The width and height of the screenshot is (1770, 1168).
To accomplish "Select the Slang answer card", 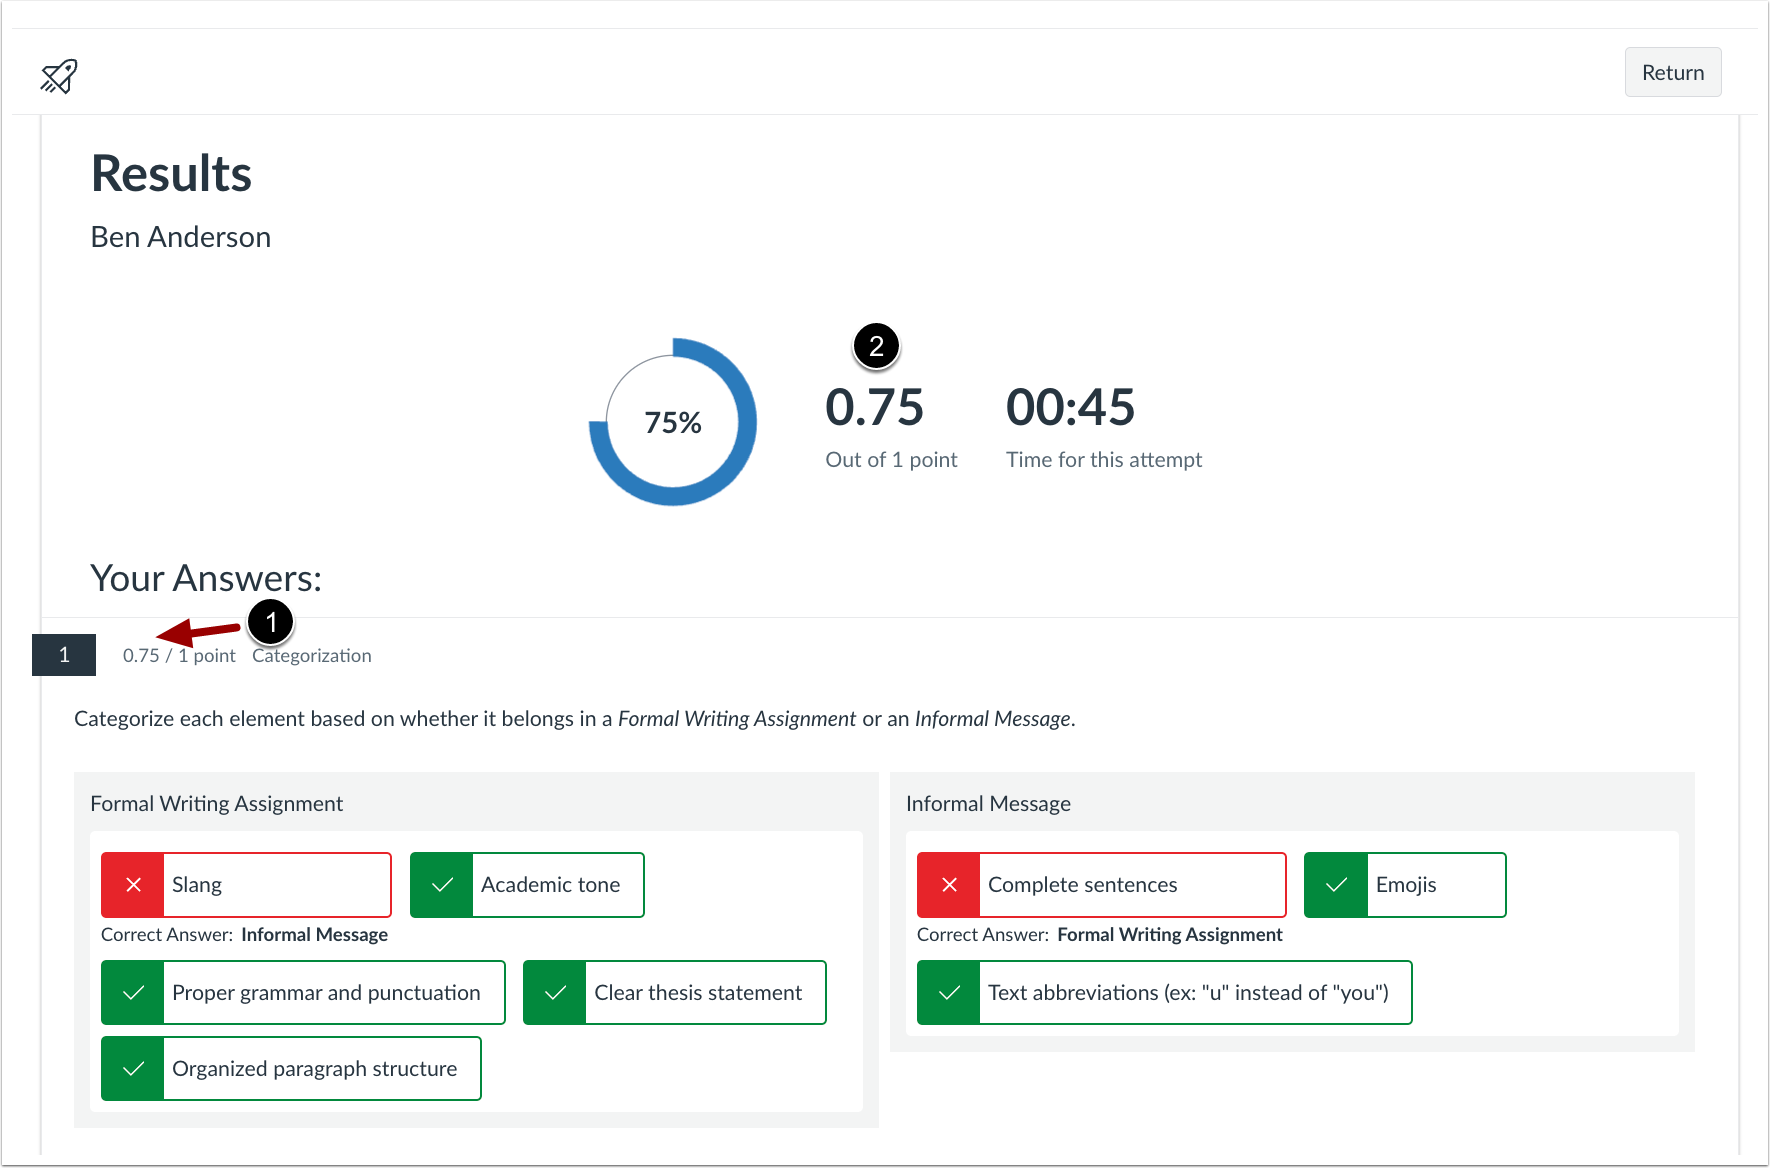I will (x=245, y=884).
